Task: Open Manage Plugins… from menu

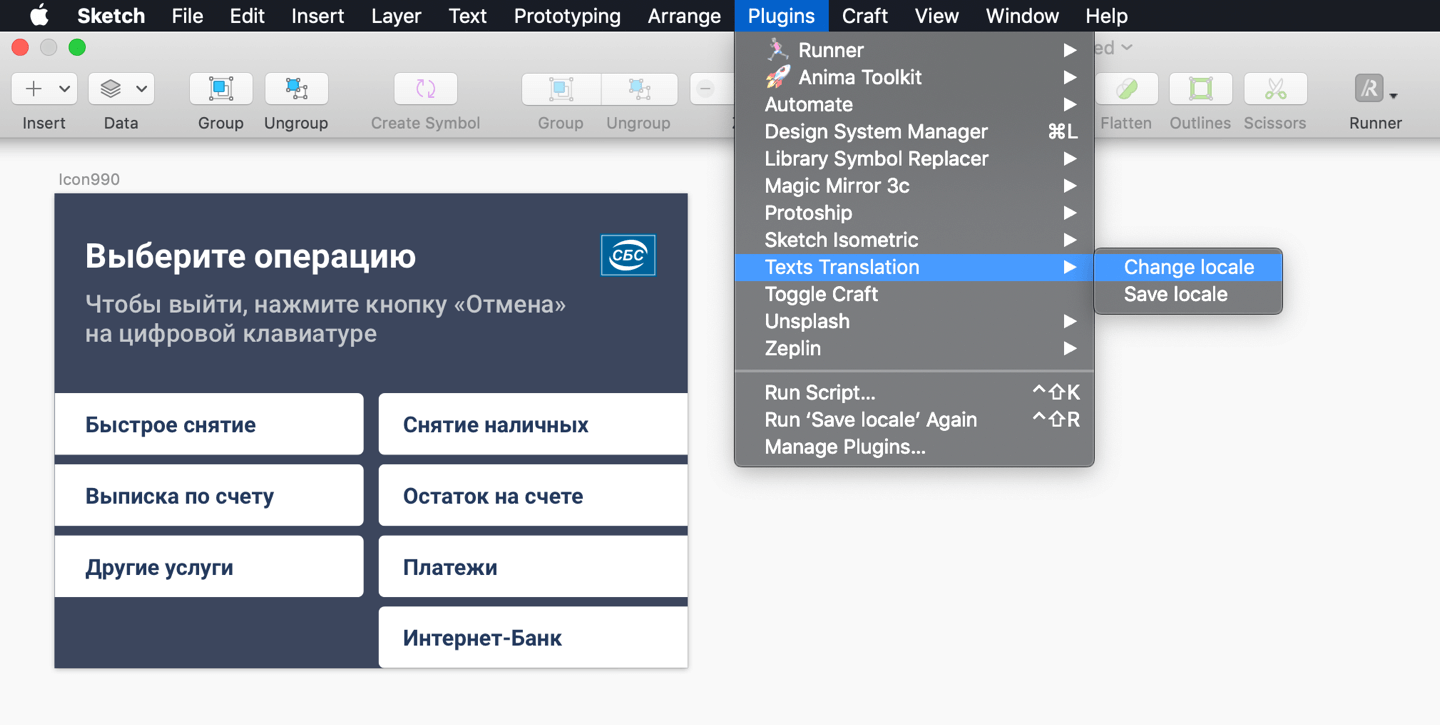Action: (844, 447)
